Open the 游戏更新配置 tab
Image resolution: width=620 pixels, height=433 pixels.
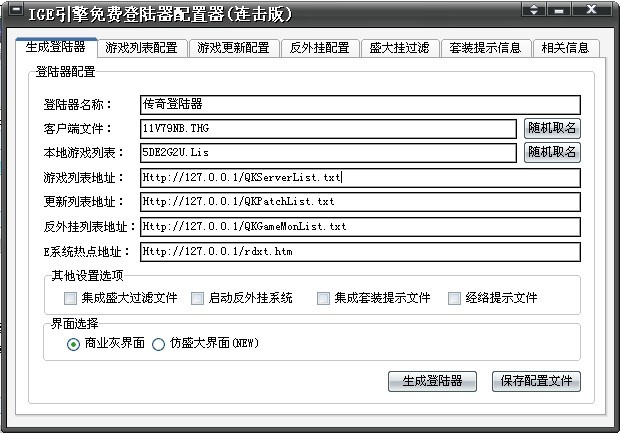pyautogui.click(x=233, y=48)
